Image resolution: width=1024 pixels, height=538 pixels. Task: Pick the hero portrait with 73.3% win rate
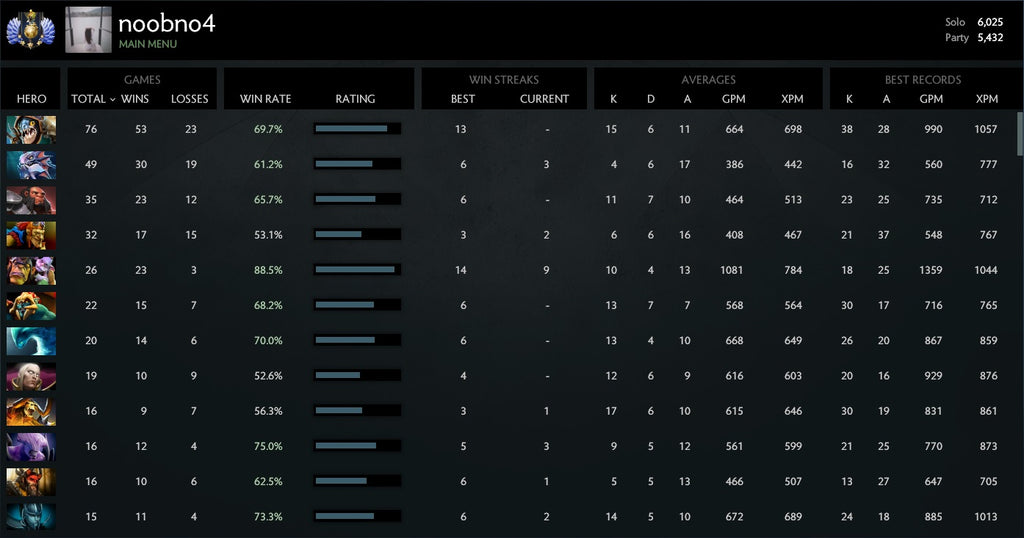click(31, 517)
